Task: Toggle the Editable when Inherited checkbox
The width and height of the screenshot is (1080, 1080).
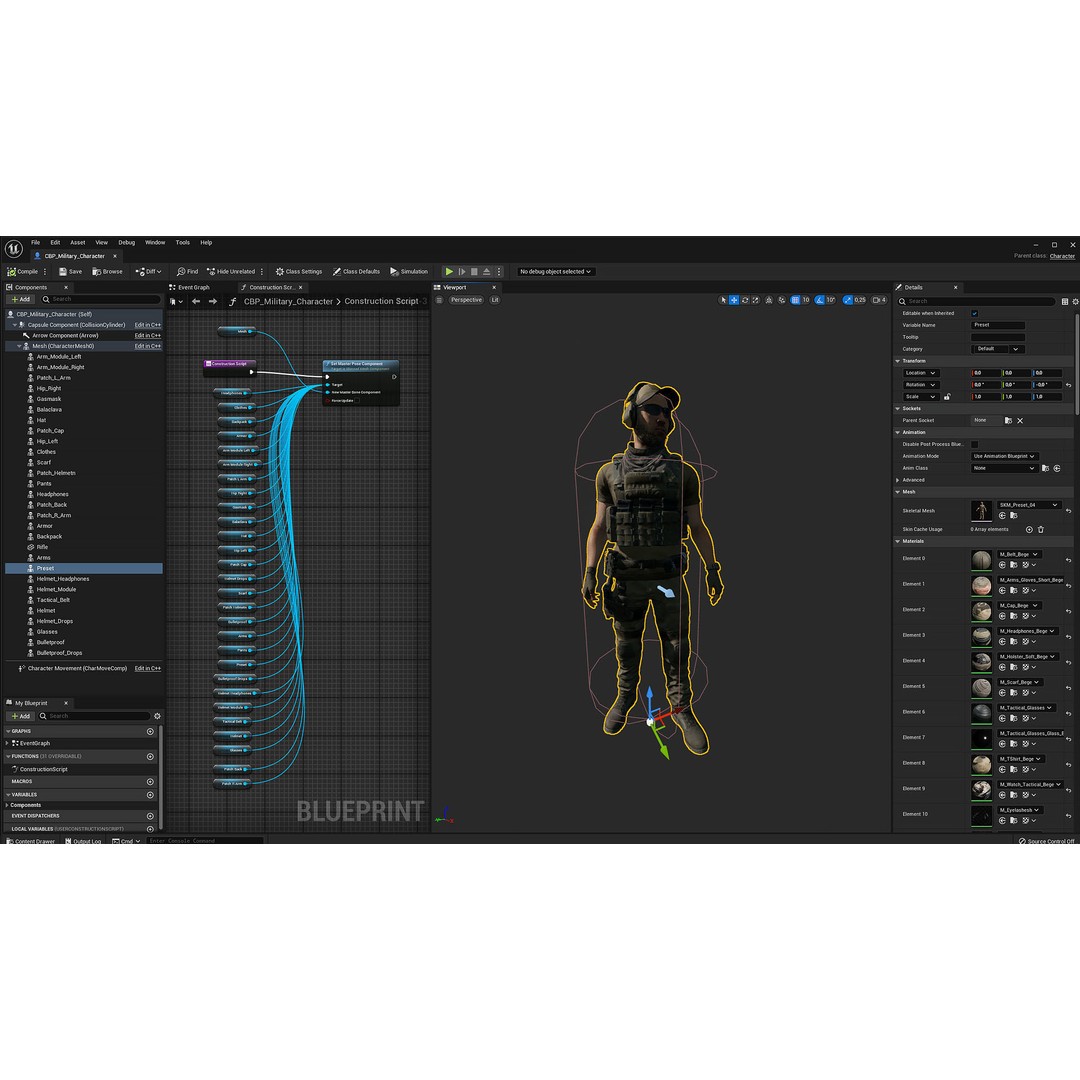Action: [975, 313]
